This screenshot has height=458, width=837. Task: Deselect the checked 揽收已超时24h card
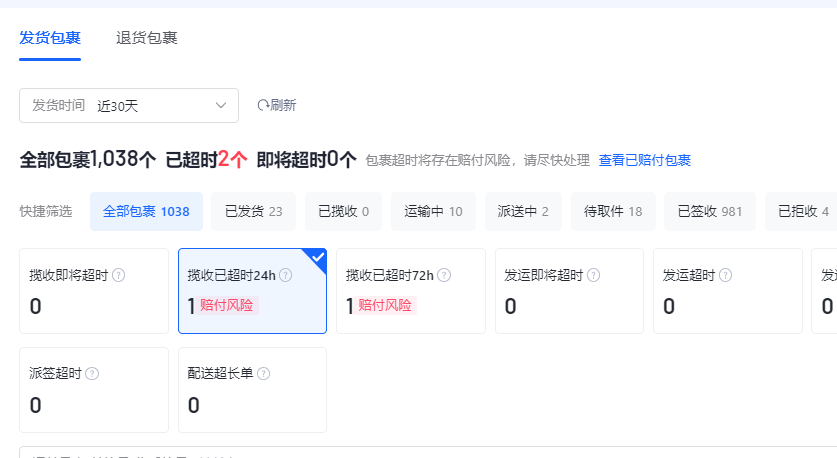pyautogui.click(x=252, y=291)
